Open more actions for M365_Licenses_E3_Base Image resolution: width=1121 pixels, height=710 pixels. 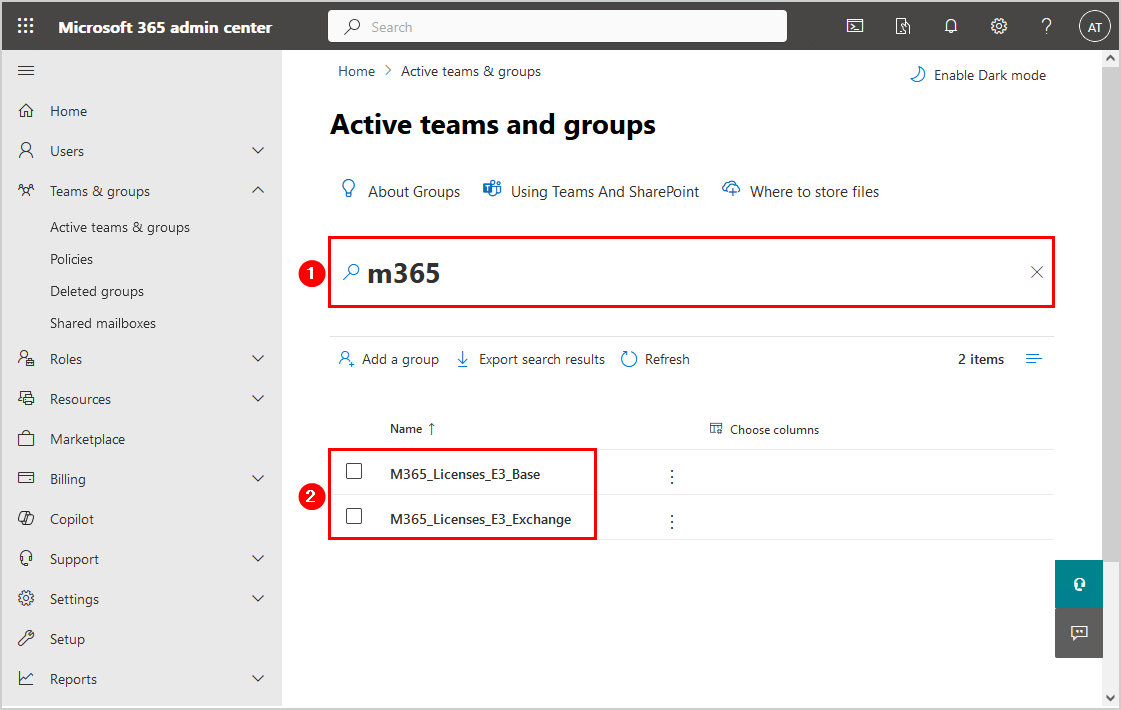point(671,477)
